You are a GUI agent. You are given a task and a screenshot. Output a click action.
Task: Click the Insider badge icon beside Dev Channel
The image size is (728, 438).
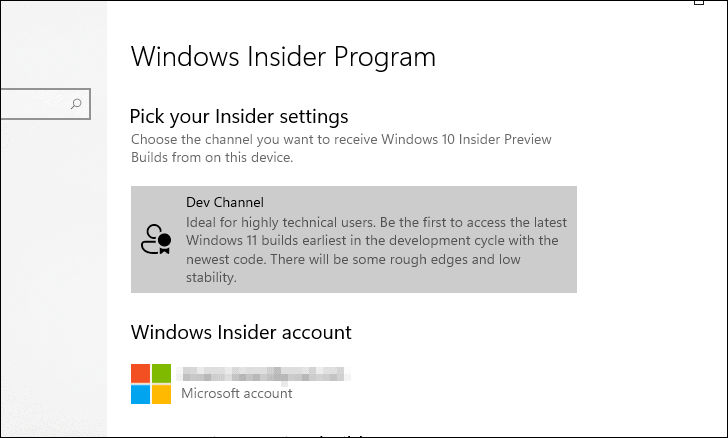156,239
